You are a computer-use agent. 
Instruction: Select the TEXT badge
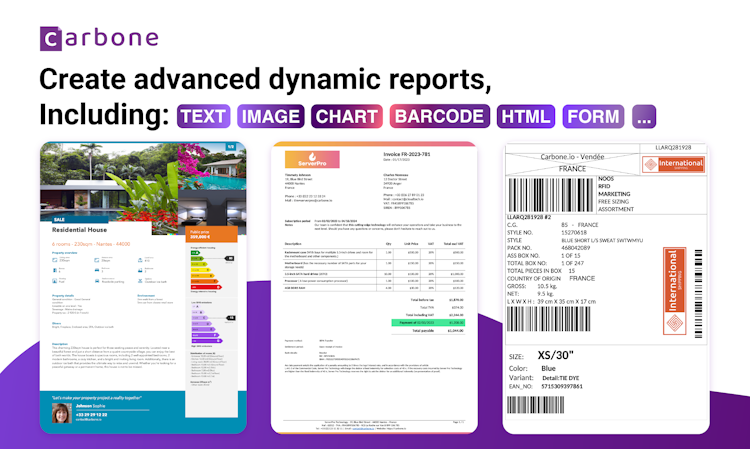(203, 116)
